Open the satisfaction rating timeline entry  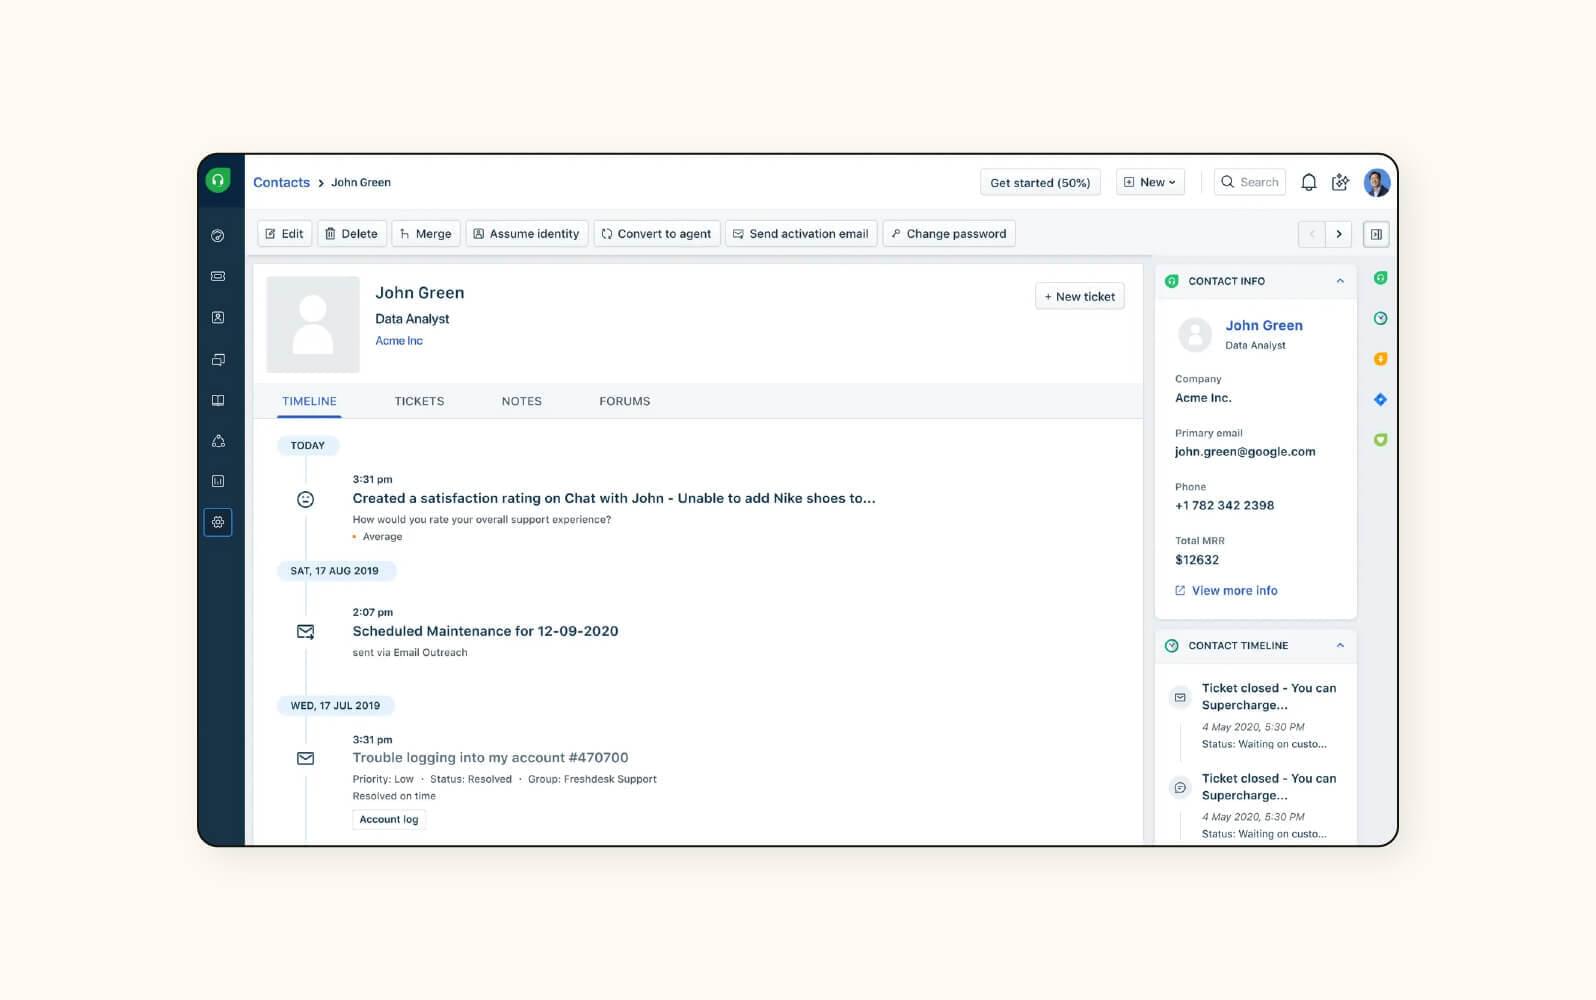[614, 499]
